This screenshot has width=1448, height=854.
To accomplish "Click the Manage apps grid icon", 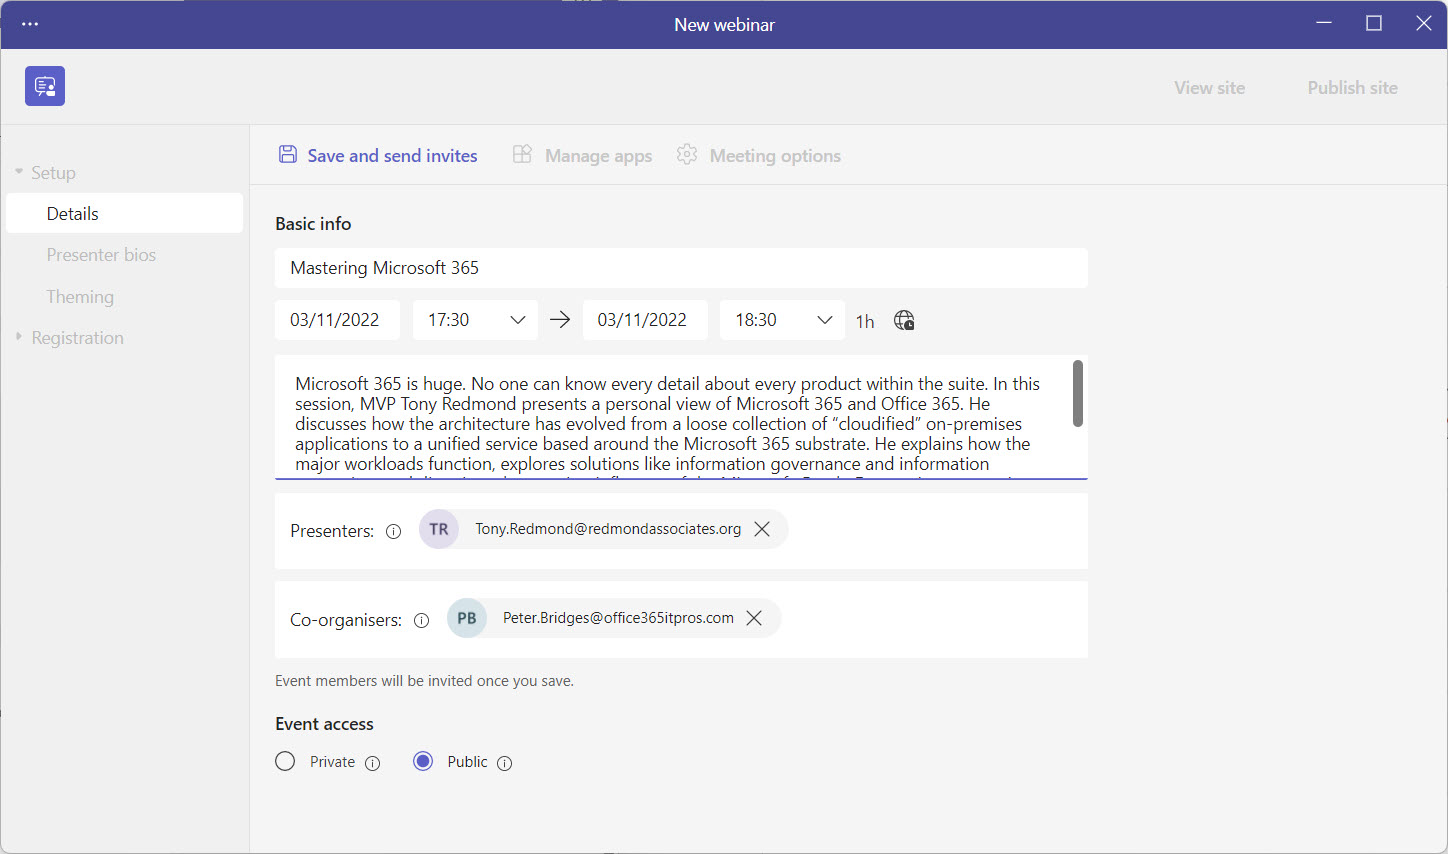I will [522, 155].
